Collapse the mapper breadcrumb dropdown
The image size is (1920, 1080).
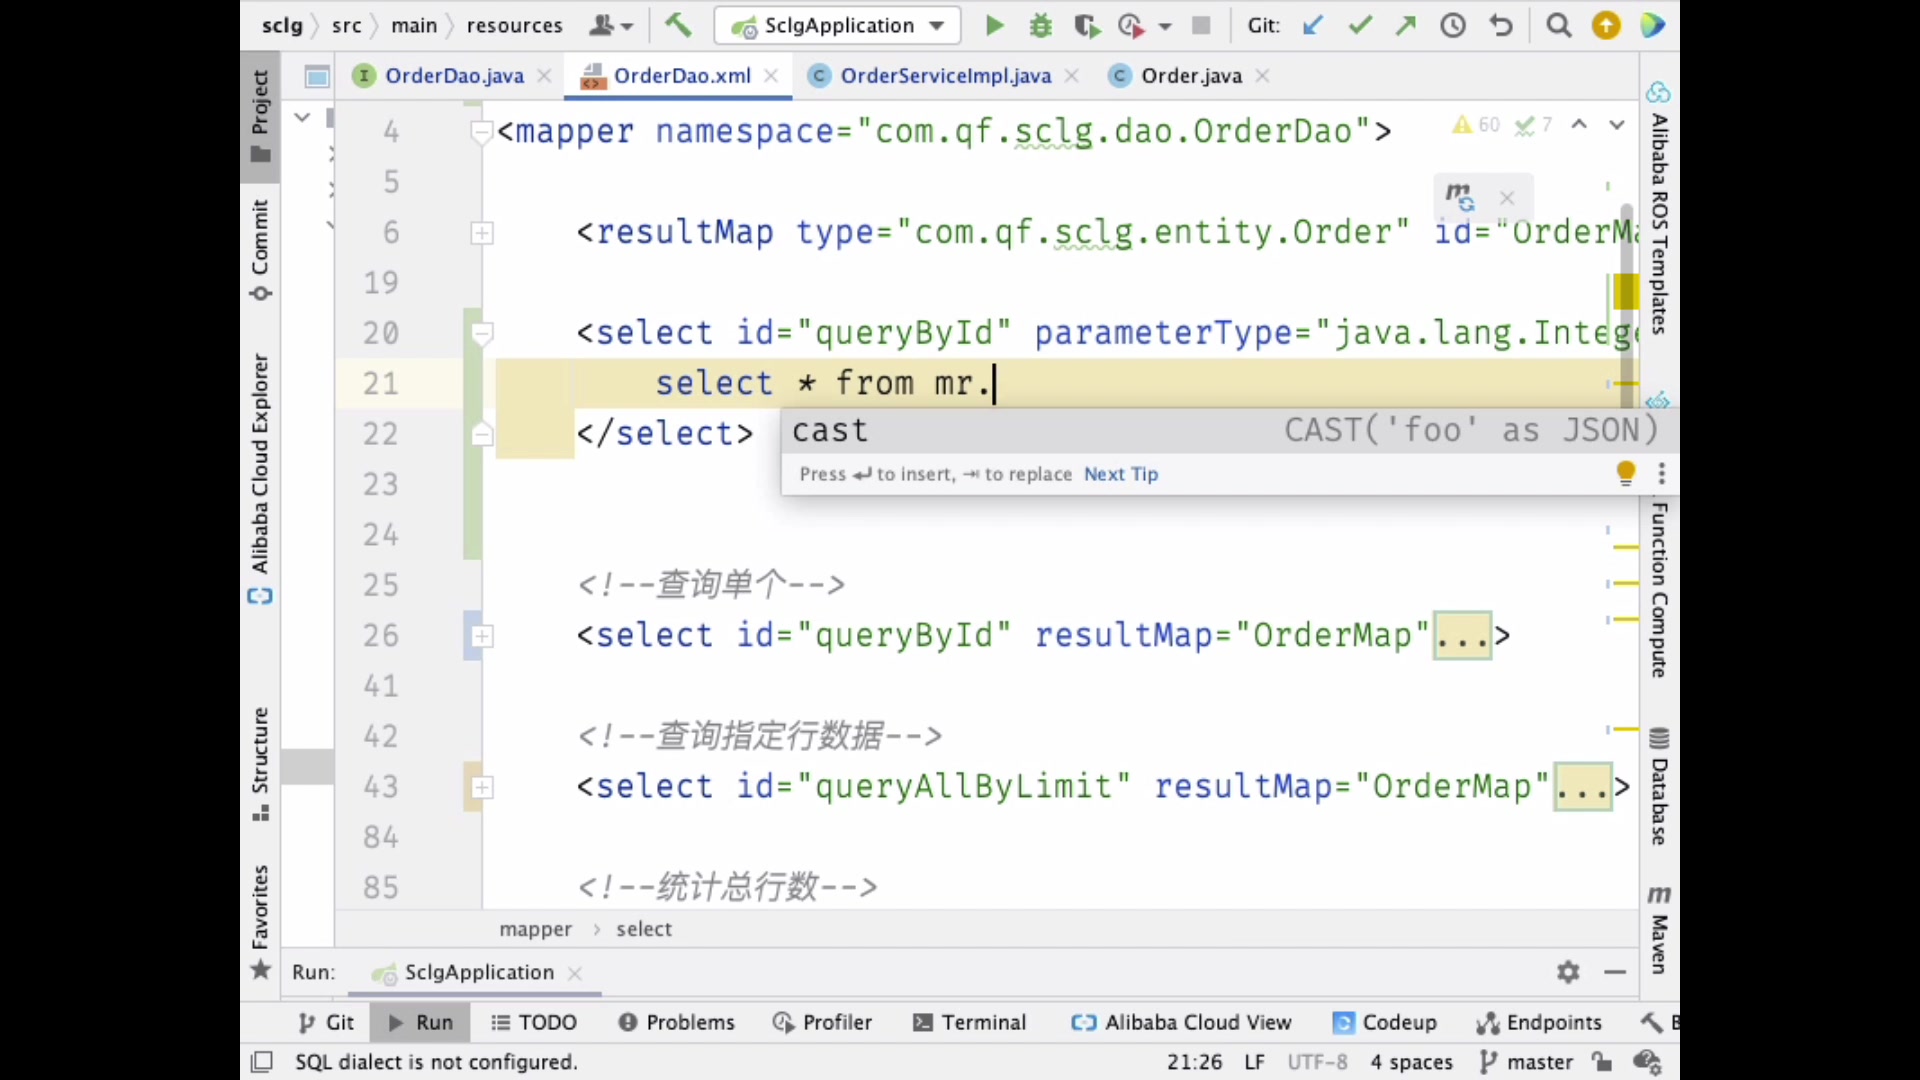click(533, 928)
